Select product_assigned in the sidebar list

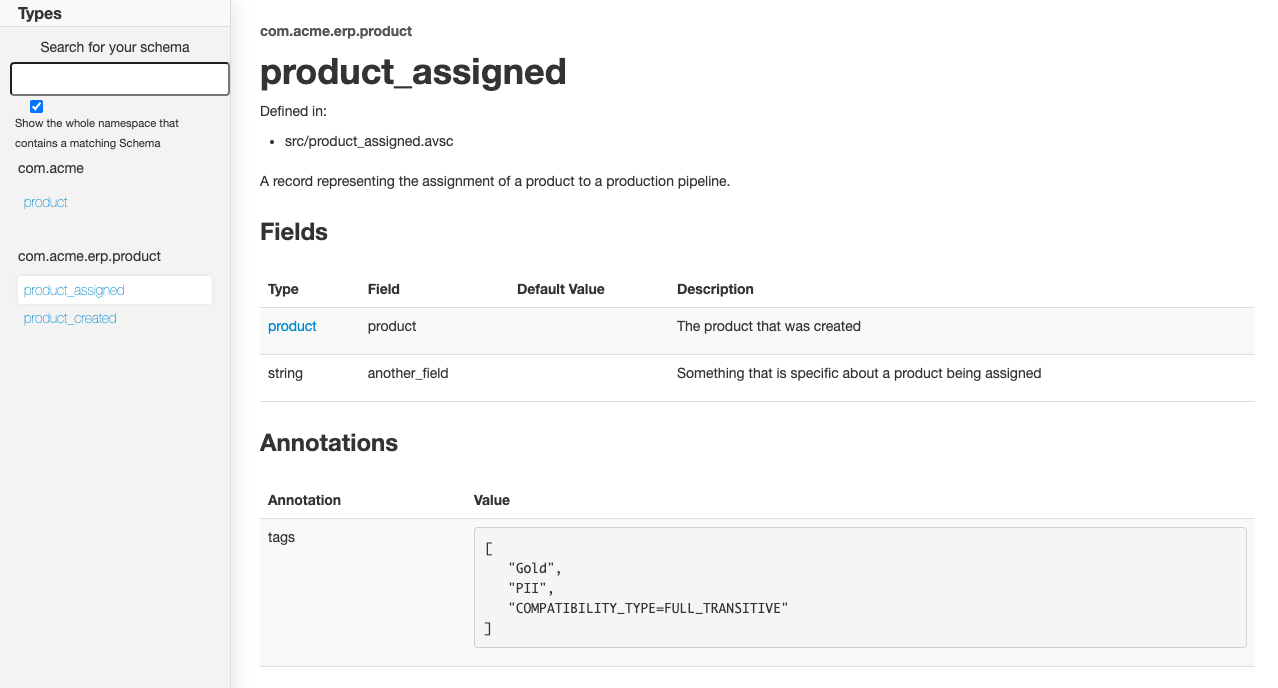tap(74, 290)
